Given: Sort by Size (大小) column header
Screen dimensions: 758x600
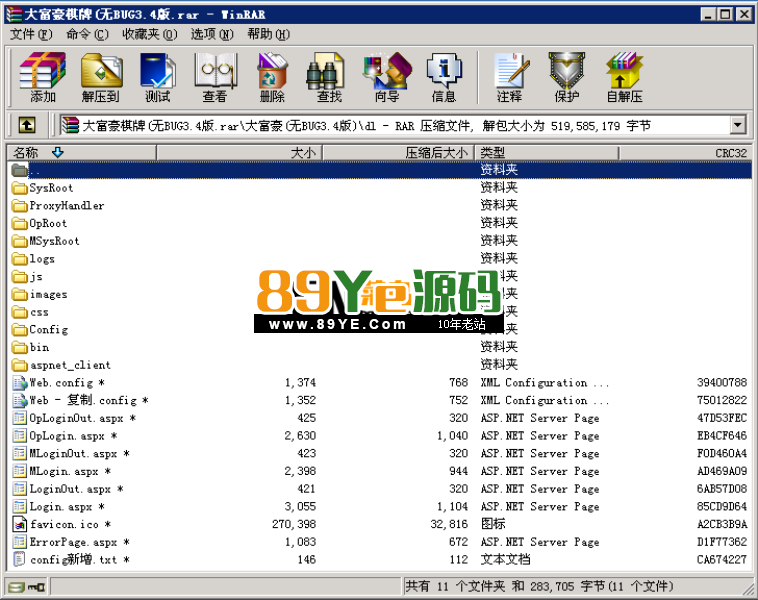Looking at the screenshot, I should click(x=239, y=153).
